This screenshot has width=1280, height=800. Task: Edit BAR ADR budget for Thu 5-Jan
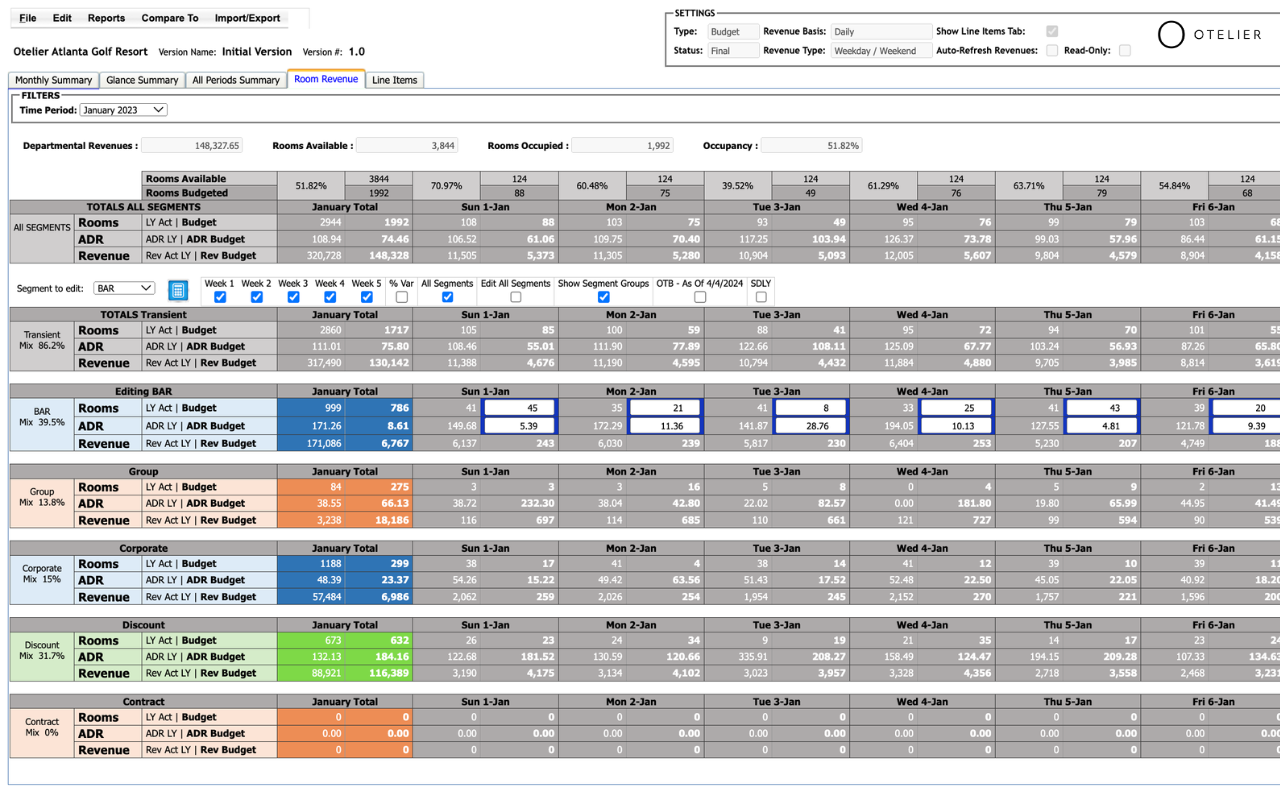[1102, 426]
